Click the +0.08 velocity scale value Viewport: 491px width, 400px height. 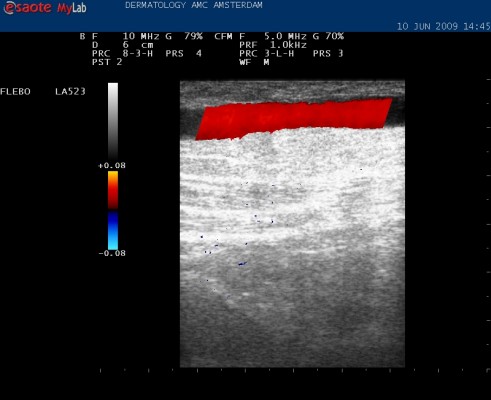tap(112, 165)
